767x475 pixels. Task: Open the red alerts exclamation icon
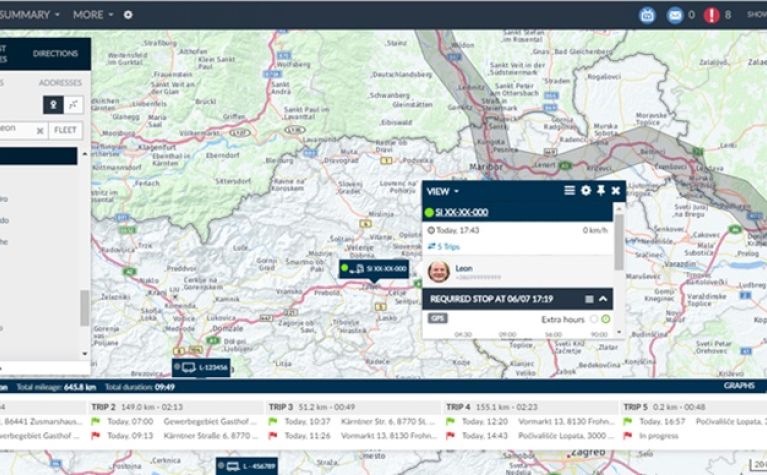pyautogui.click(x=711, y=15)
